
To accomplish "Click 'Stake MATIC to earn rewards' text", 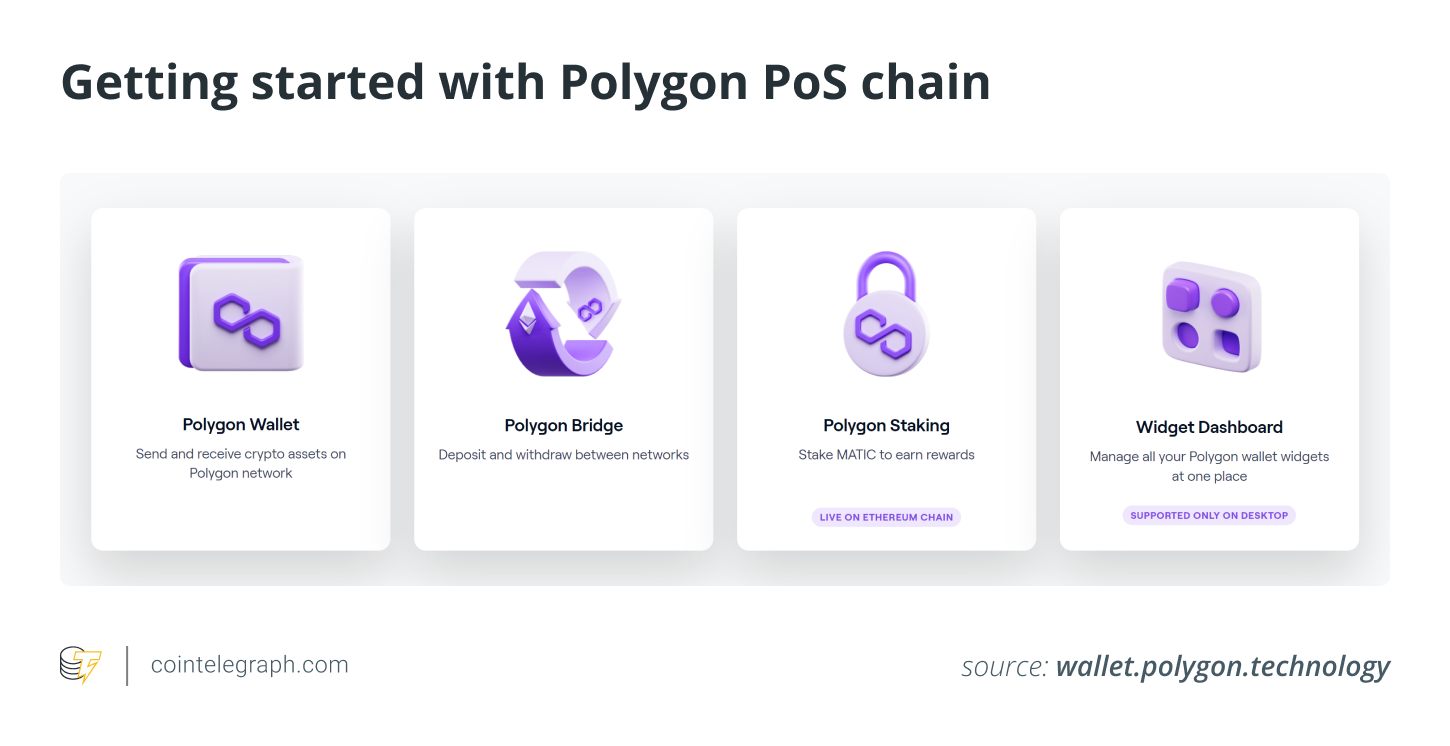I will 886,455.
